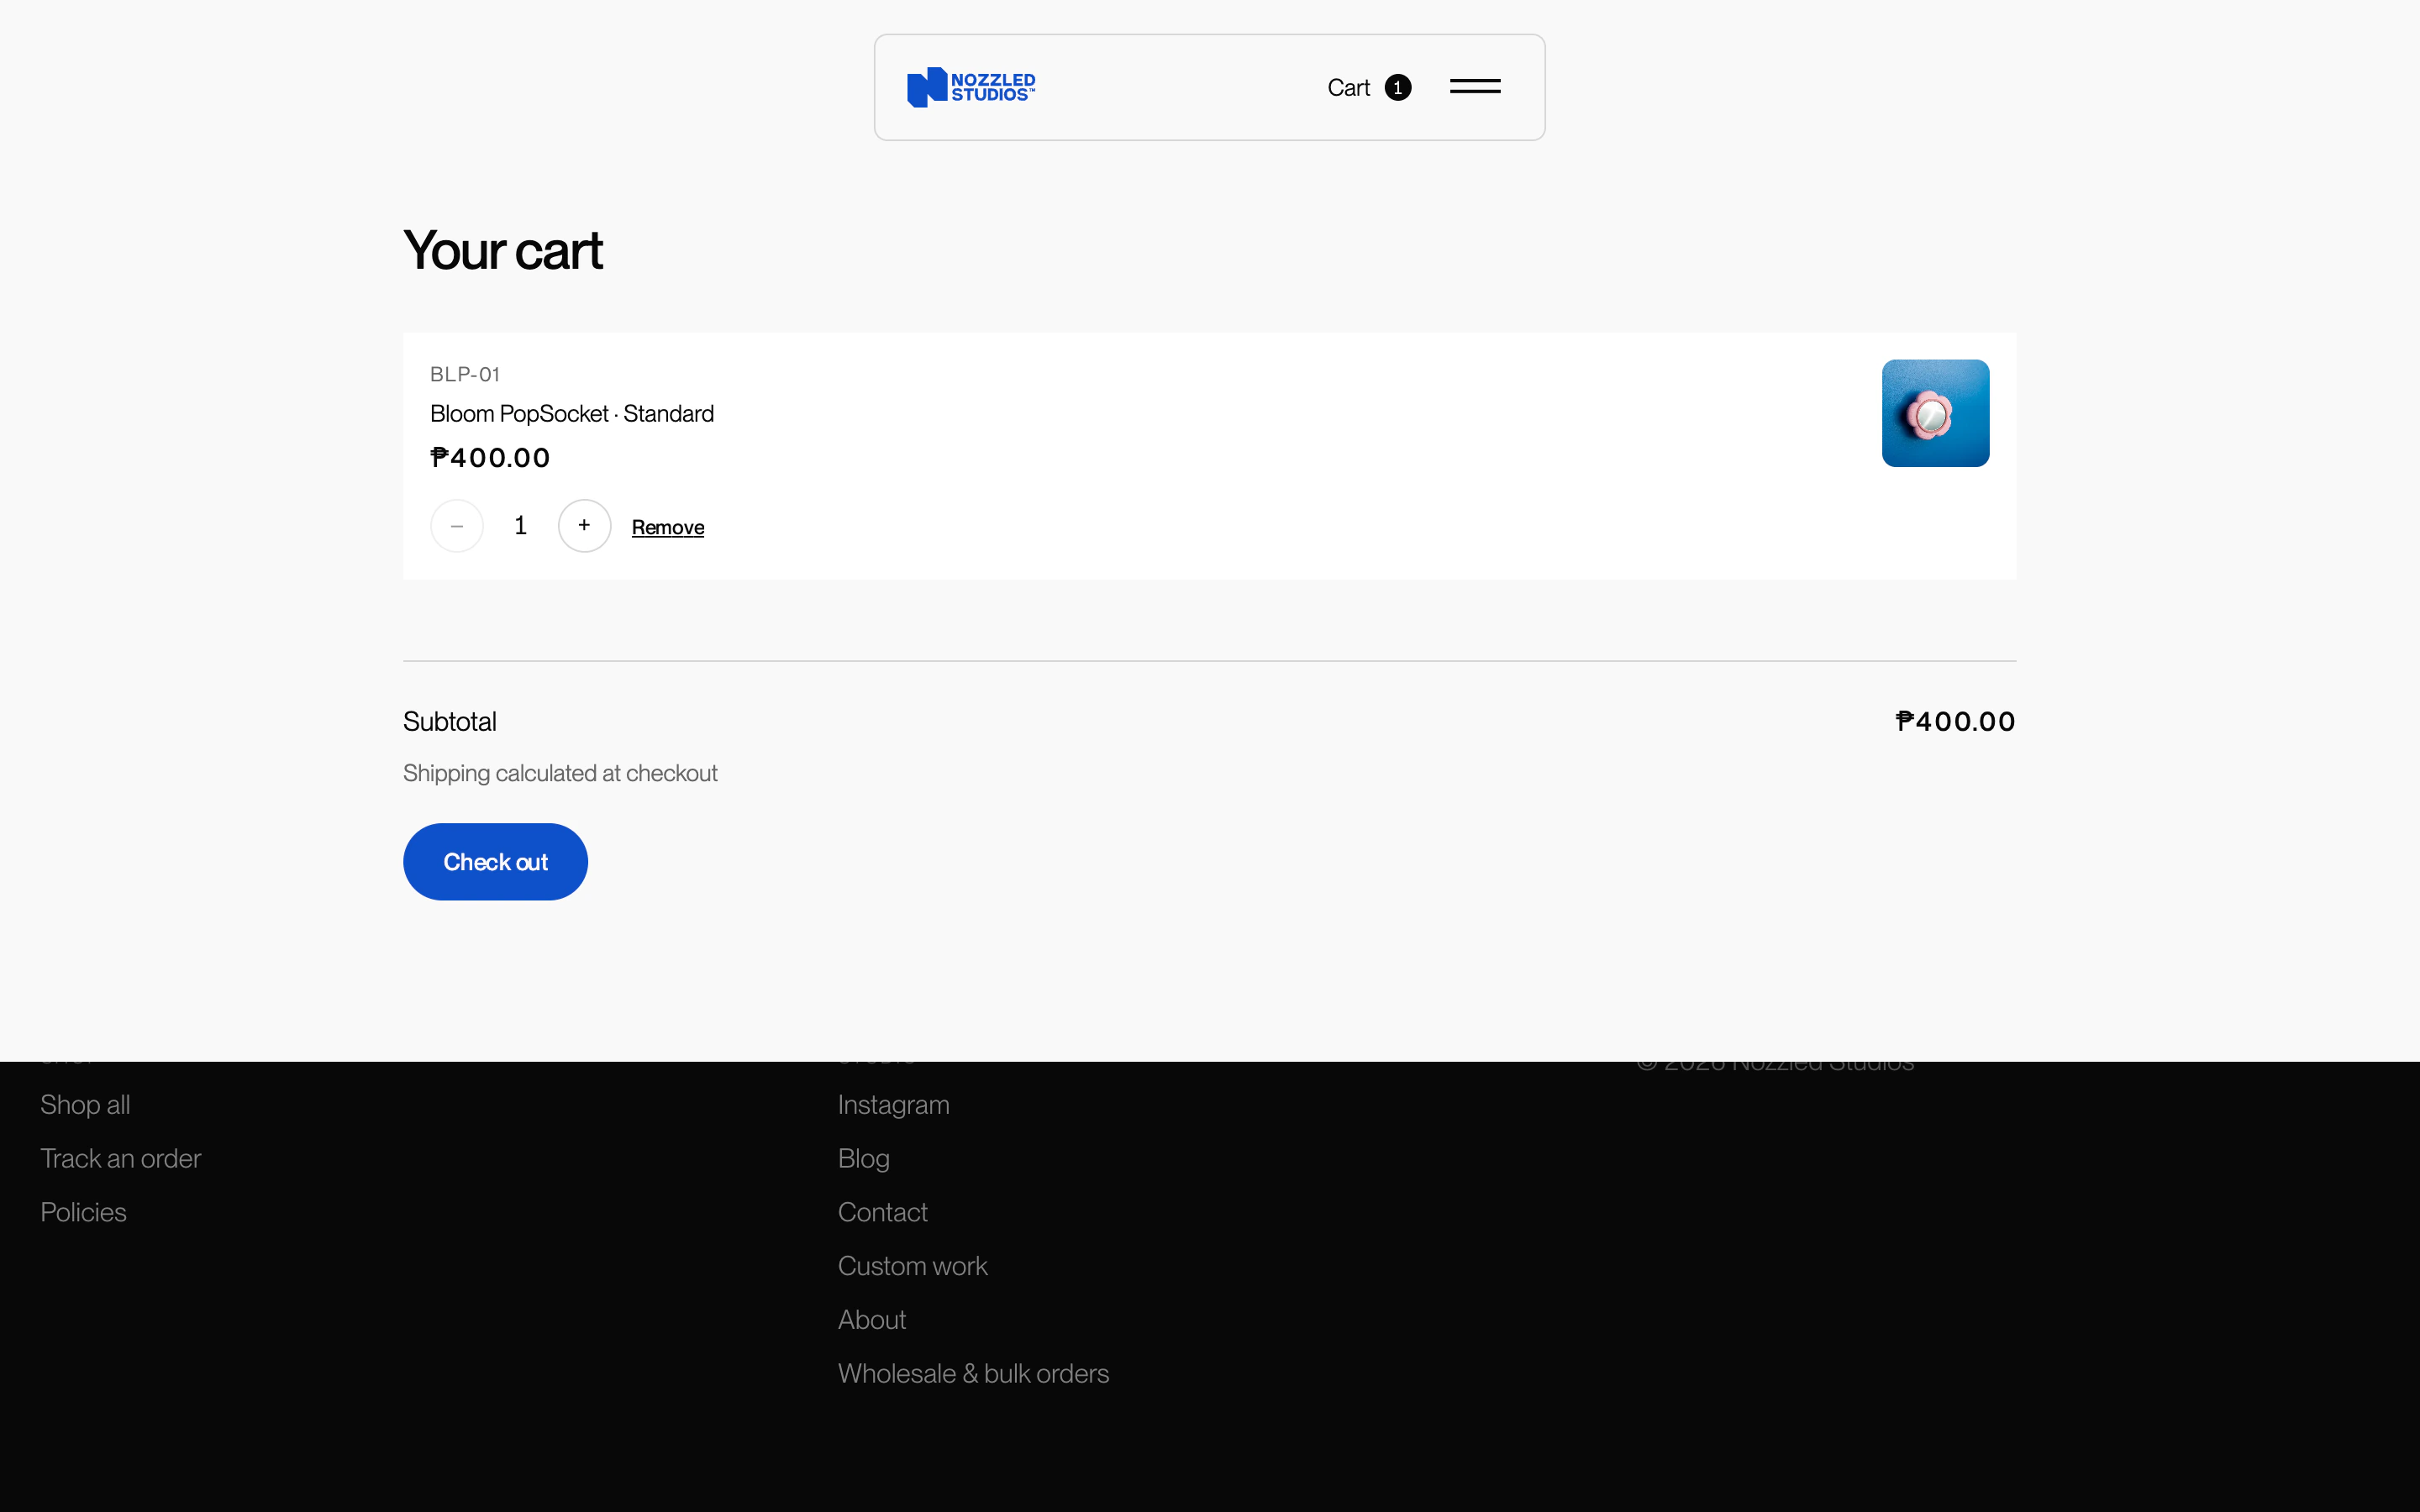The image size is (2420, 1512).
Task: Click the BLP-01 SKU text
Action: coord(465,374)
